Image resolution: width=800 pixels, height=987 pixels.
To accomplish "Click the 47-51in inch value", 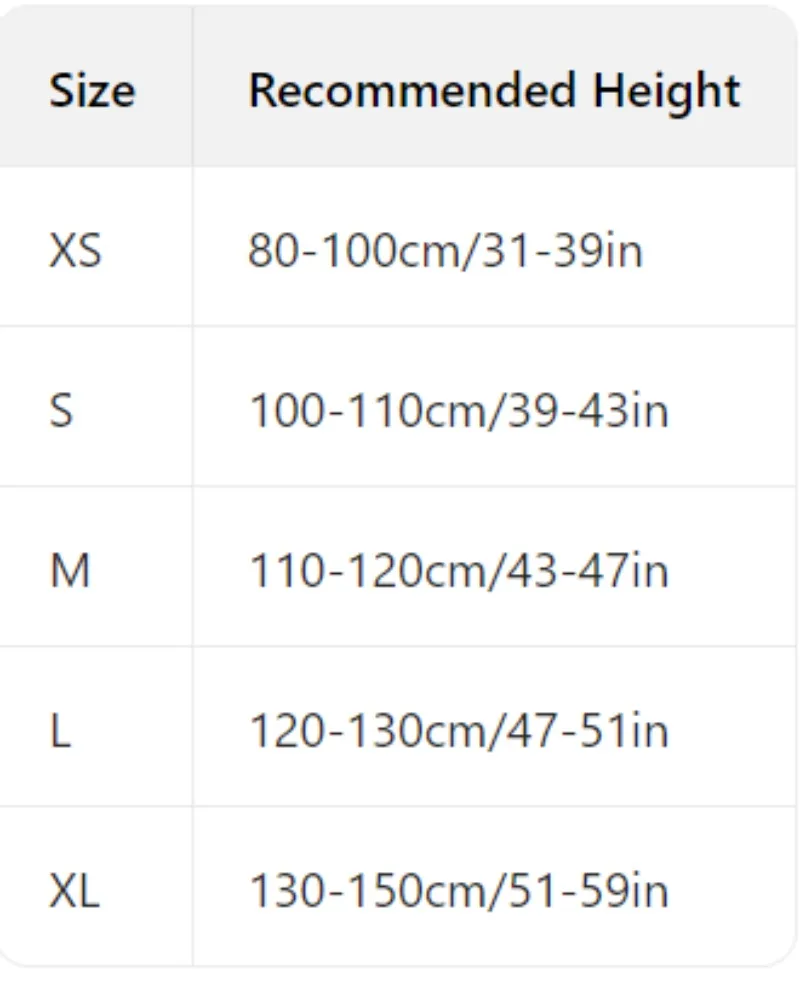I will click(586, 731).
